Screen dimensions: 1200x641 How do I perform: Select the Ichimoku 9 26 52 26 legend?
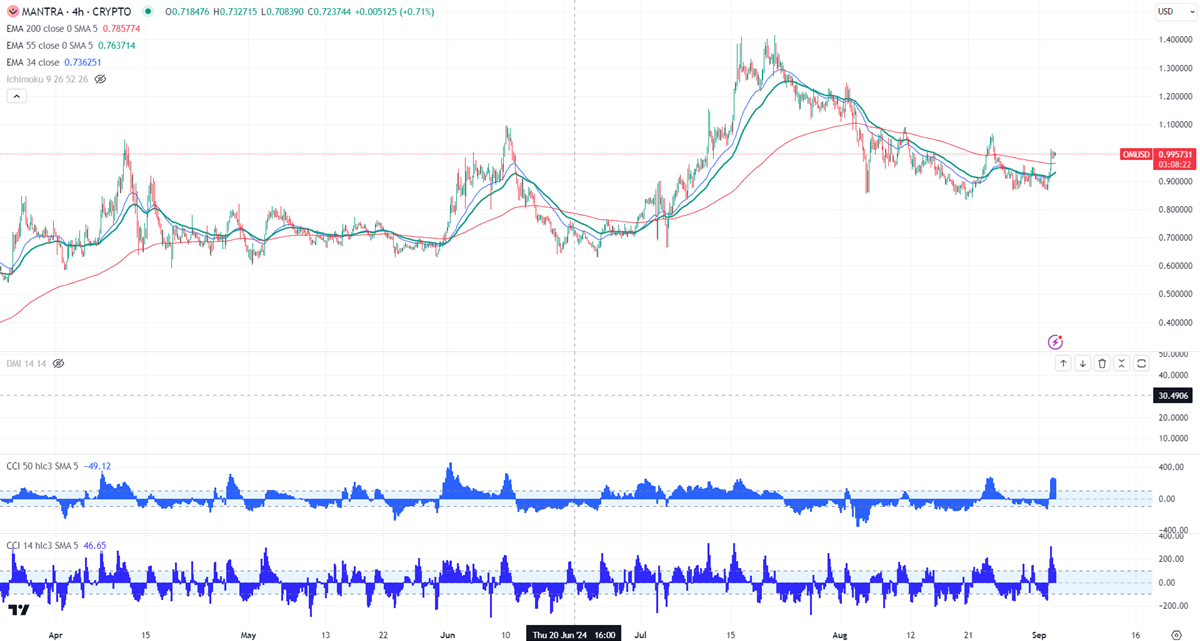(x=47, y=78)
